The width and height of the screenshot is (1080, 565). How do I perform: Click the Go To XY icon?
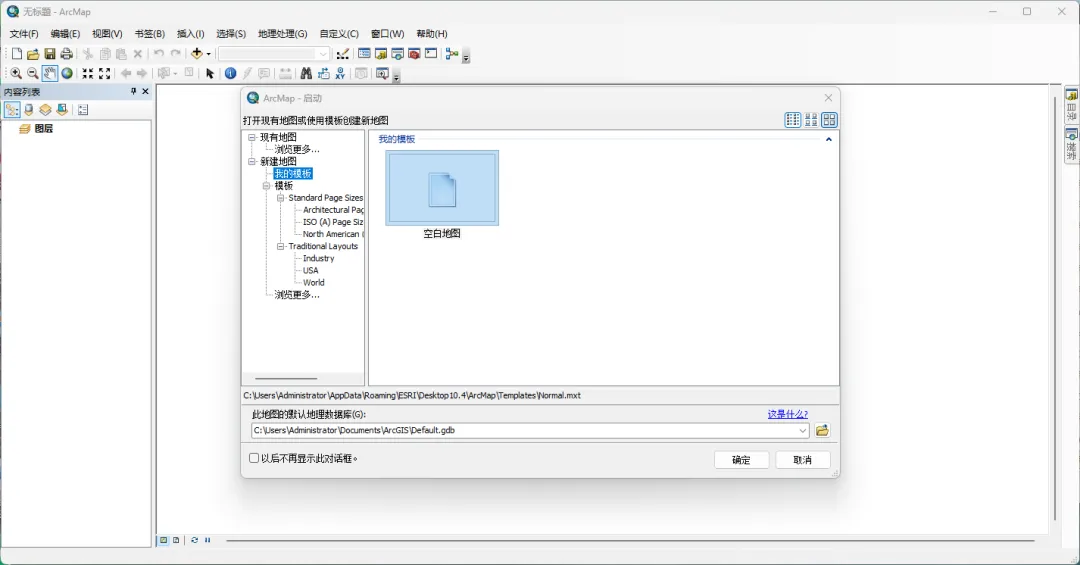pos(340,73)
